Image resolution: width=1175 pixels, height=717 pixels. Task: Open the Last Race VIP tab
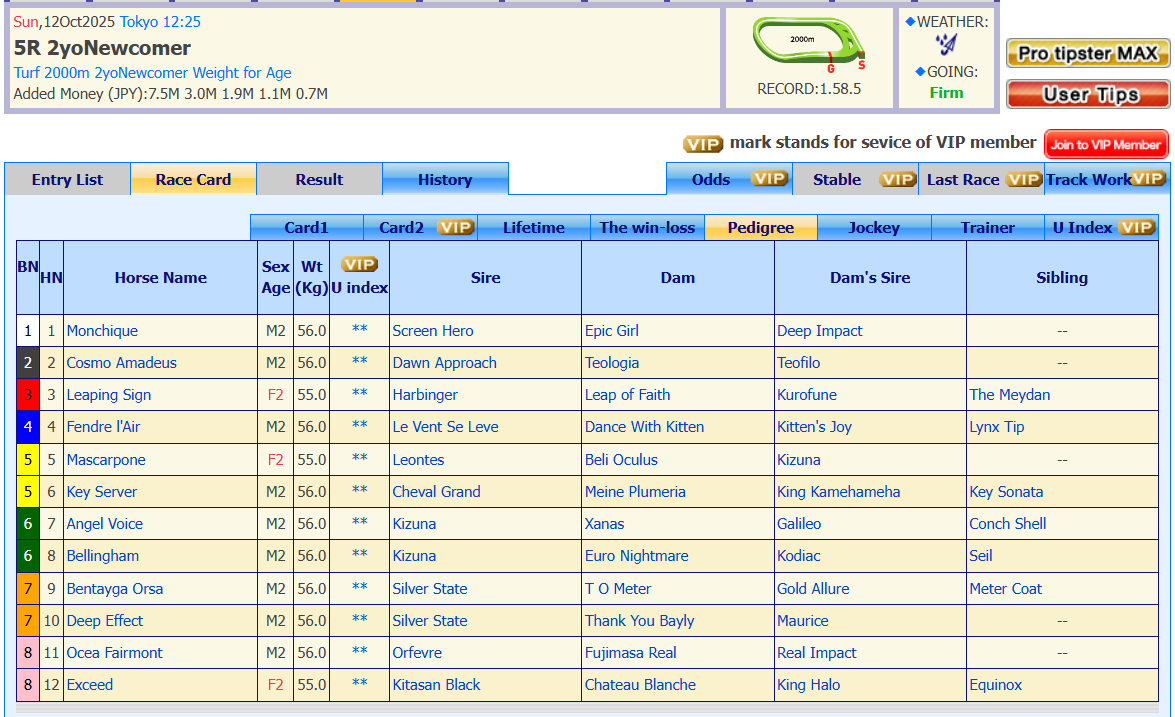tap(981, 180)
